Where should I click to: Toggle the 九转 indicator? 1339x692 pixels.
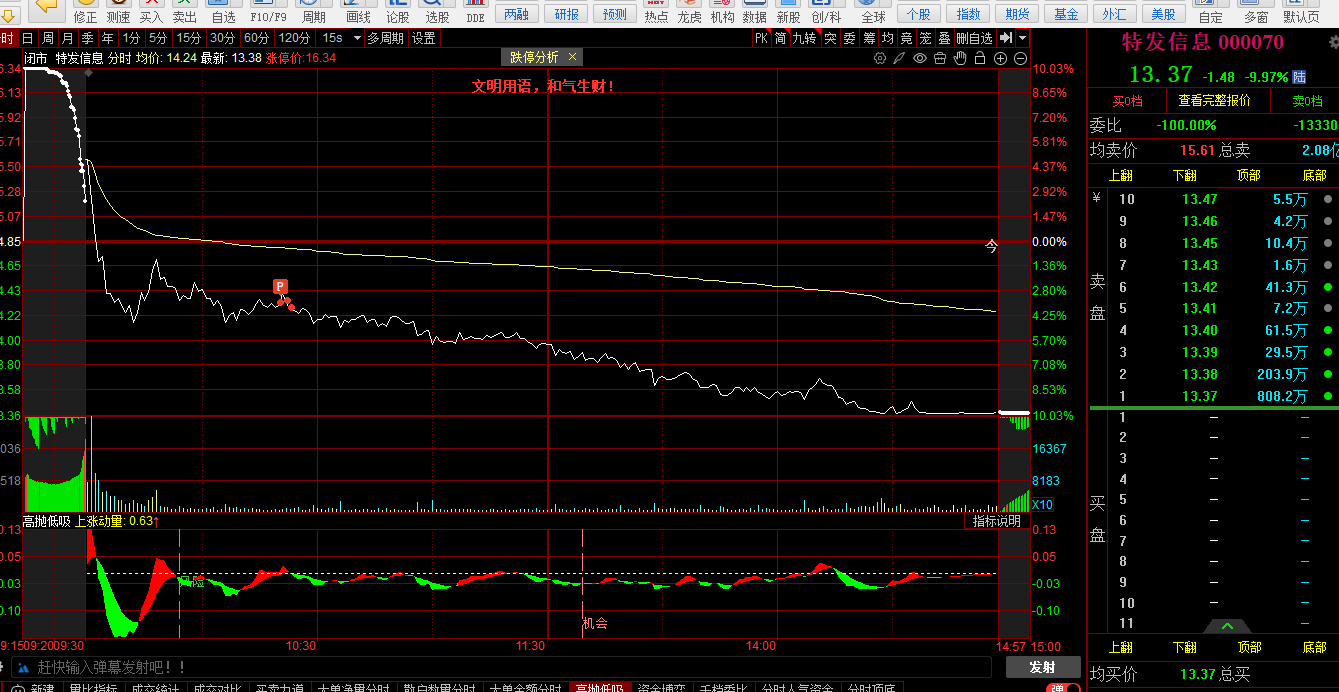point(804,38)
